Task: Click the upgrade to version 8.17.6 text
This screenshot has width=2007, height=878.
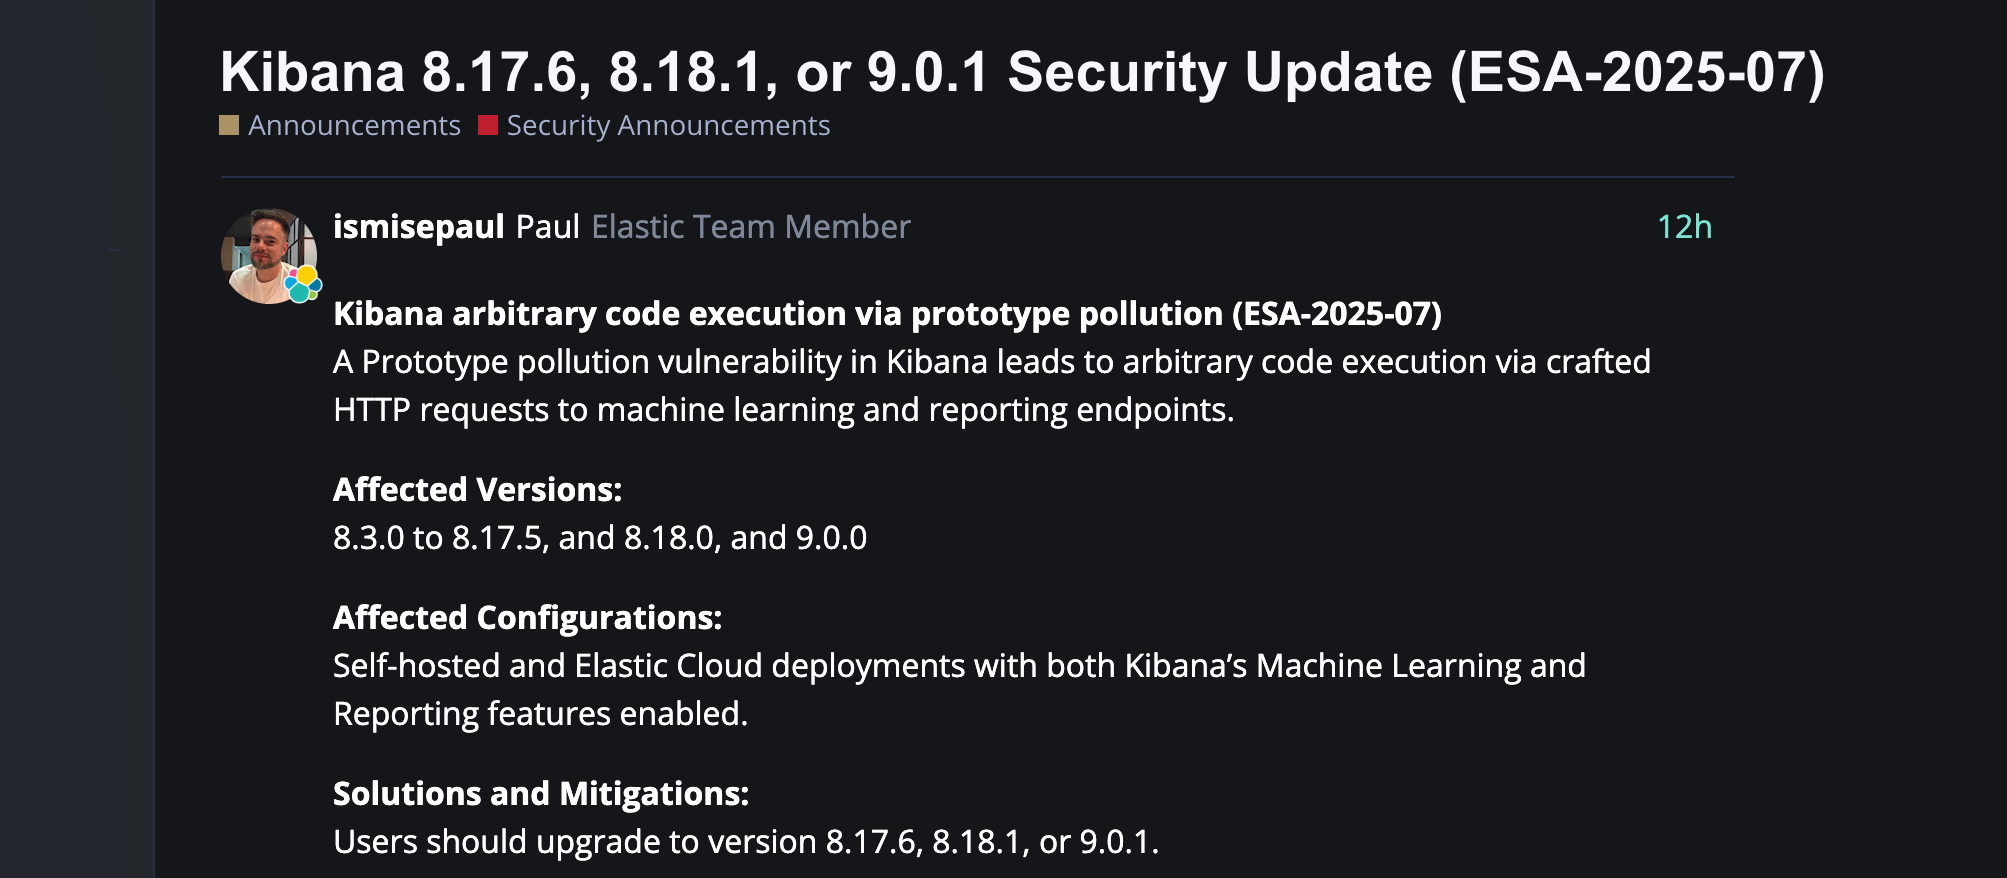Action: [745, 842]
